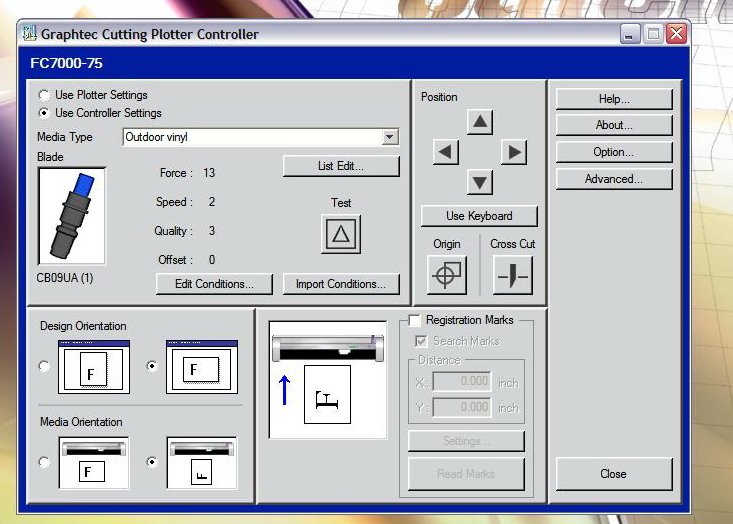The height and width of the screenshot is (524, 733).
Task: Move position down with the down arrow
Action: click(480, 182)
